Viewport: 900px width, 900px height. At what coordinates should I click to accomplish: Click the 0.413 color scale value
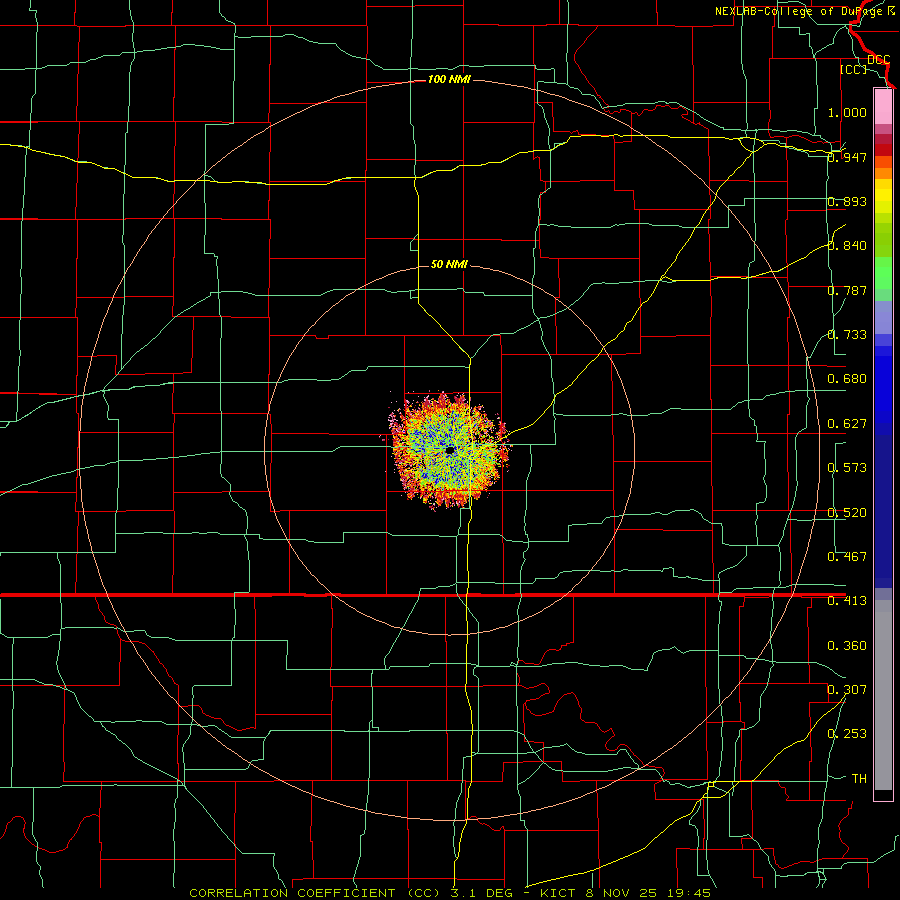click(x=847, y=601)
